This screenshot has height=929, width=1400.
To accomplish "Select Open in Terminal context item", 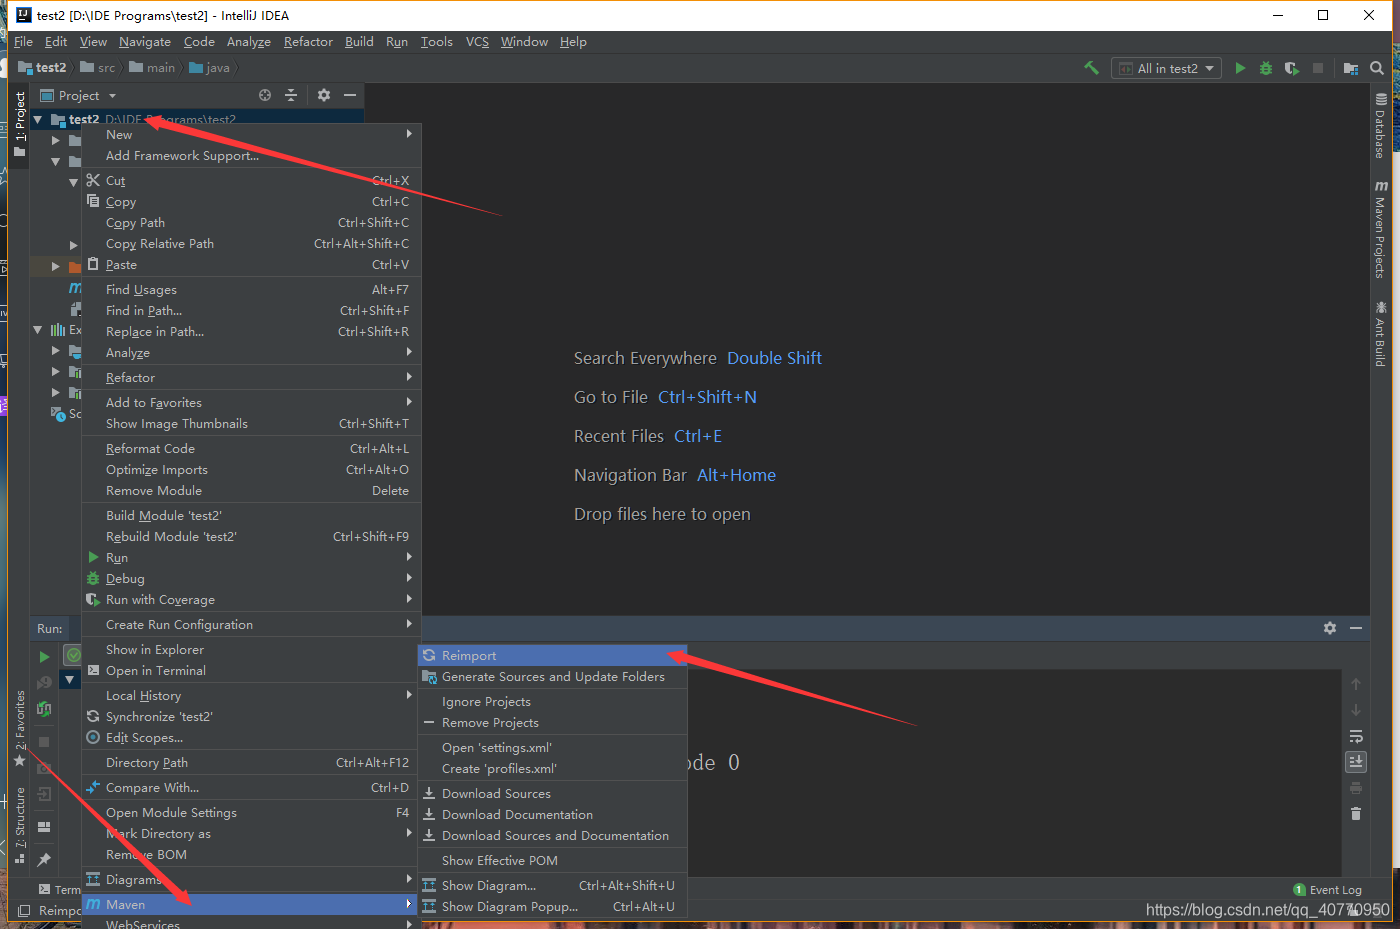I will [251, 671].
